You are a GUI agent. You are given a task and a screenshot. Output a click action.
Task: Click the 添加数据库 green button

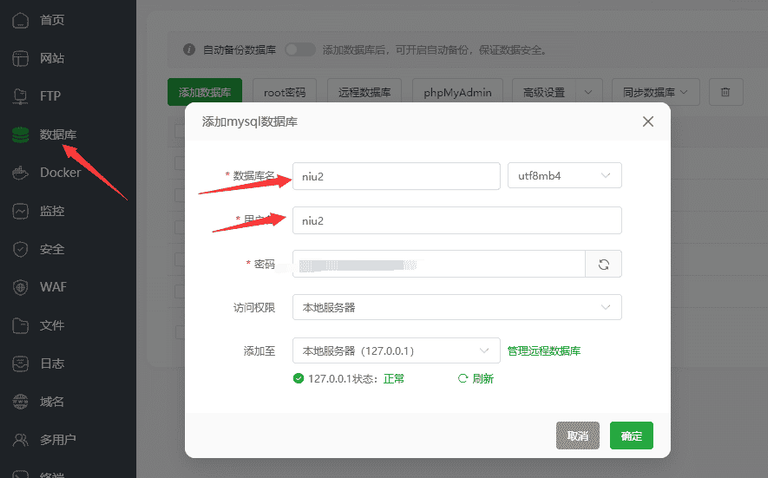205,92
